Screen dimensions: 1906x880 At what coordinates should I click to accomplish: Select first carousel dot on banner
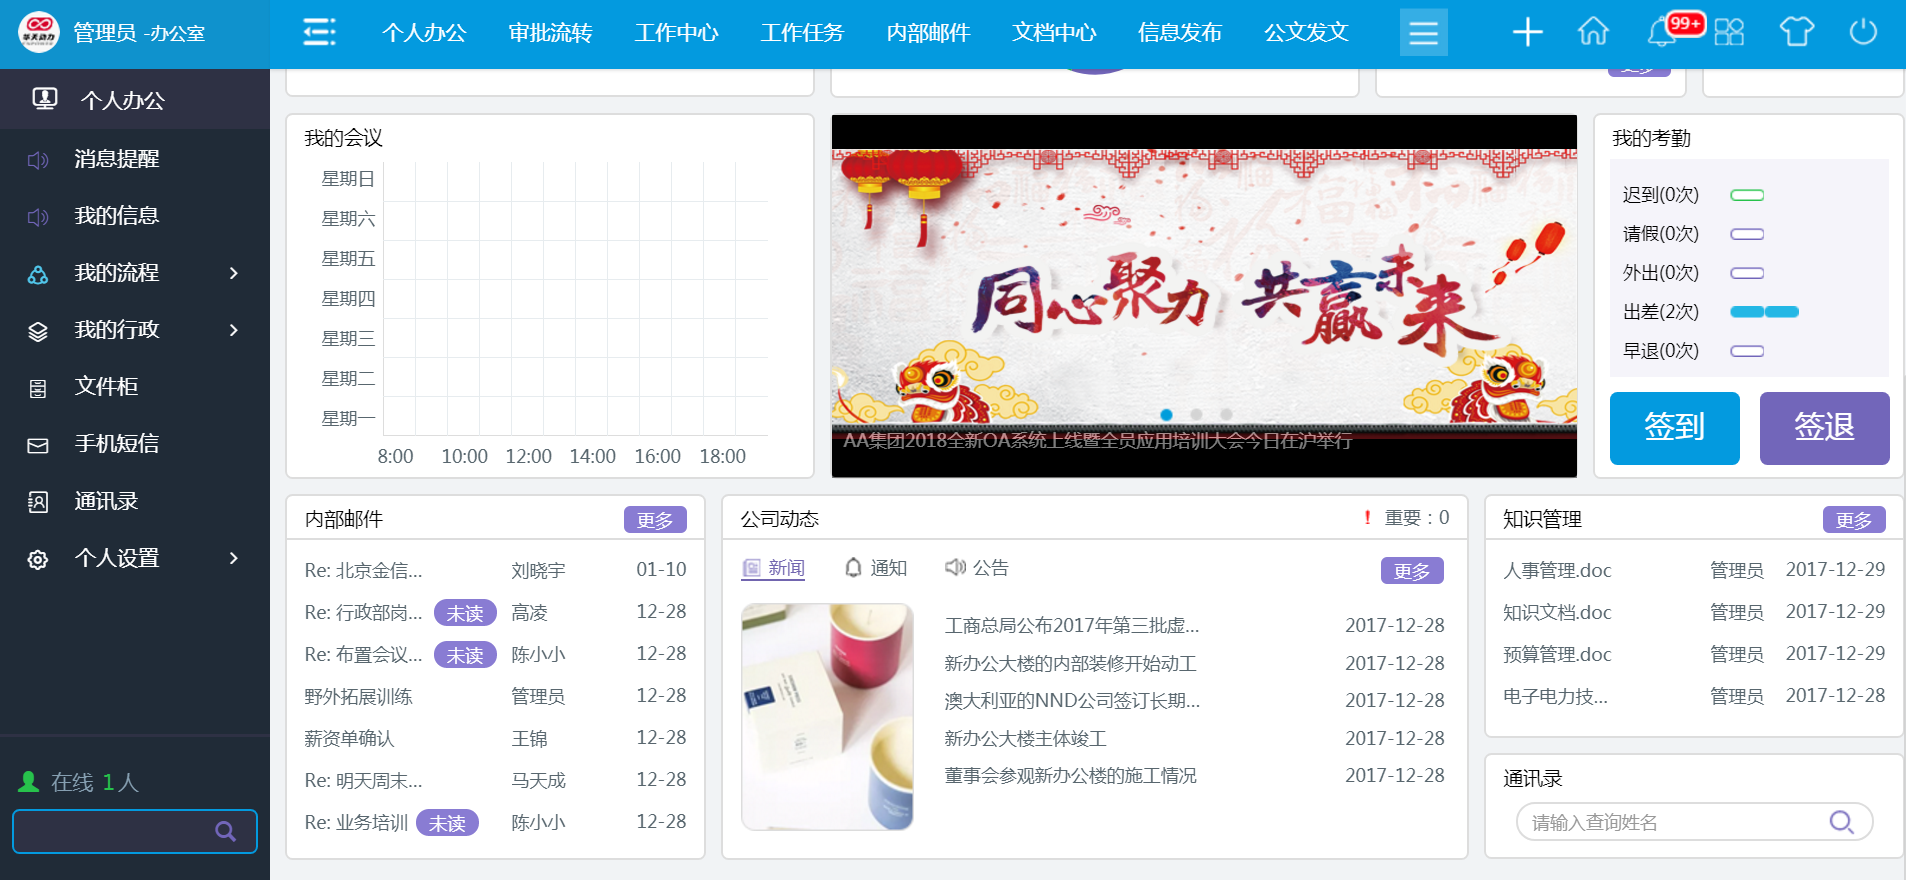point(1166,414)
